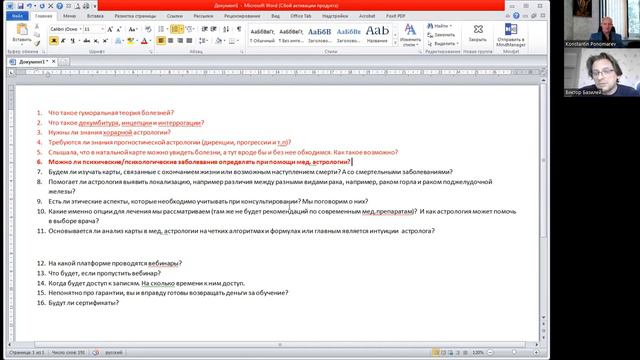This screenshot has height=360, width=640.
Task: Switch to the Вид ribbon tab
Action: [276, 16]
